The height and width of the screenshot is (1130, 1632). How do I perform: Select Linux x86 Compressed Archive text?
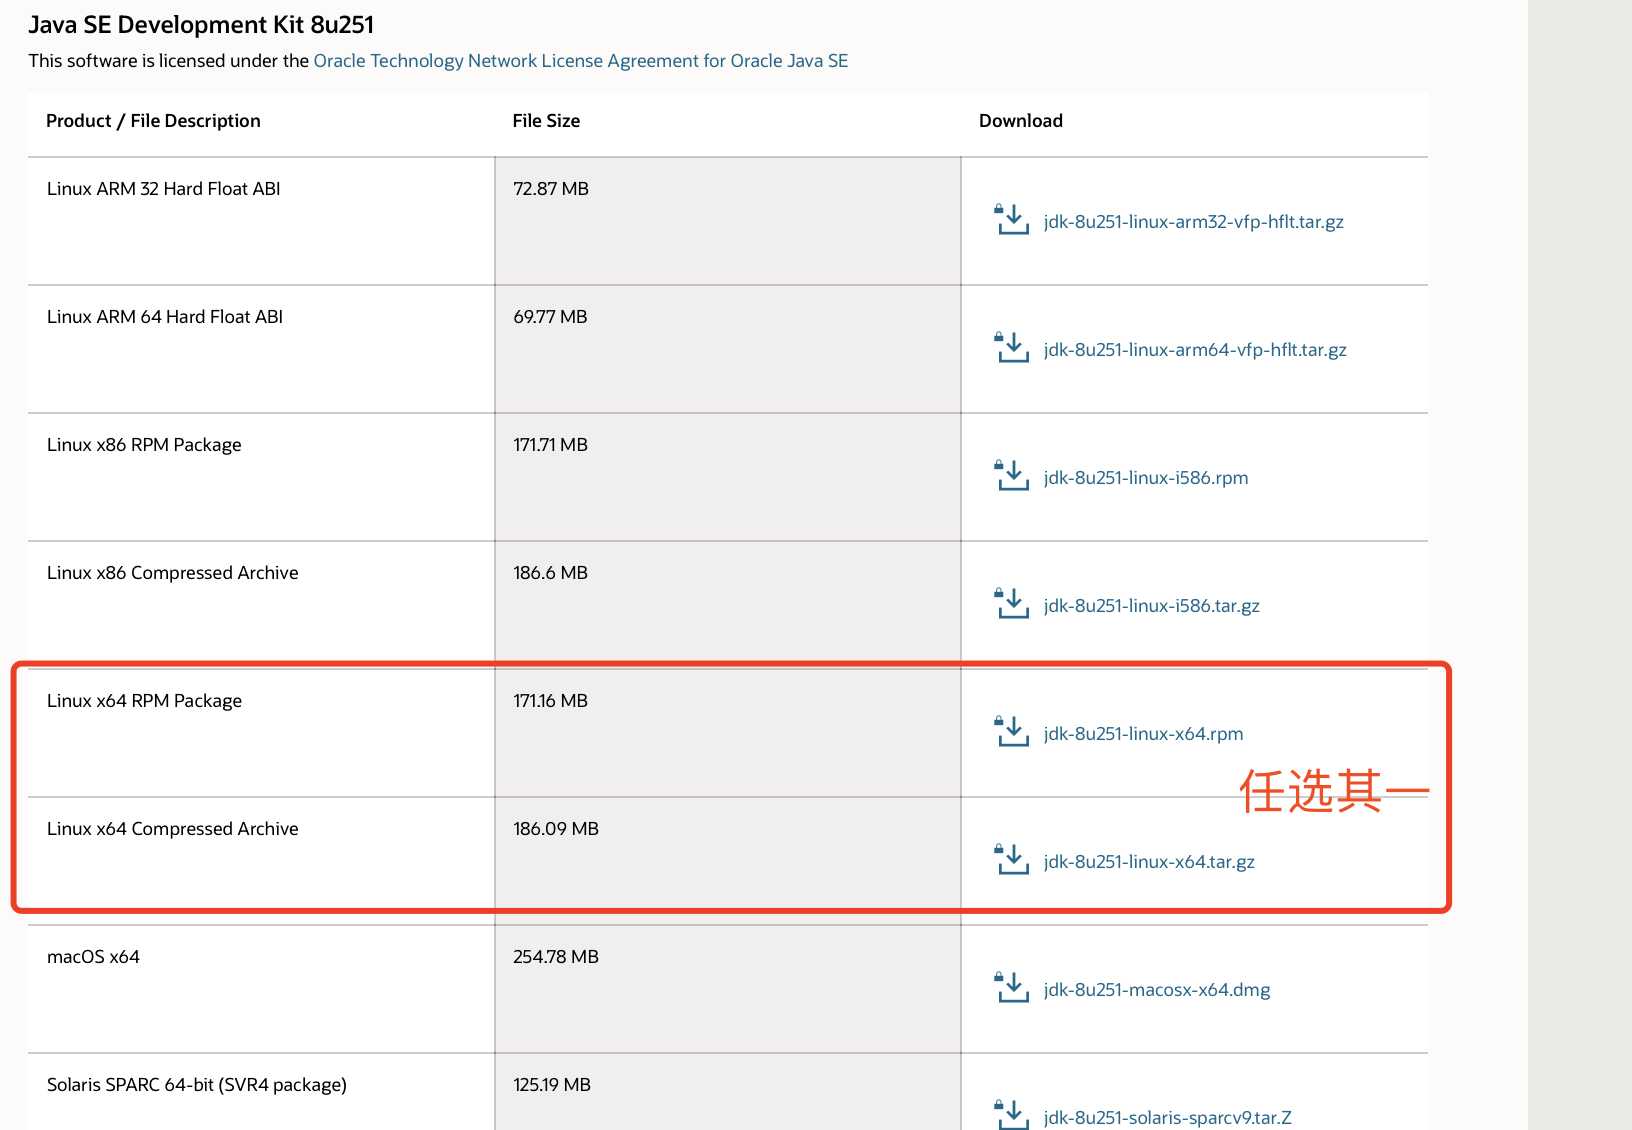[173, 573]
